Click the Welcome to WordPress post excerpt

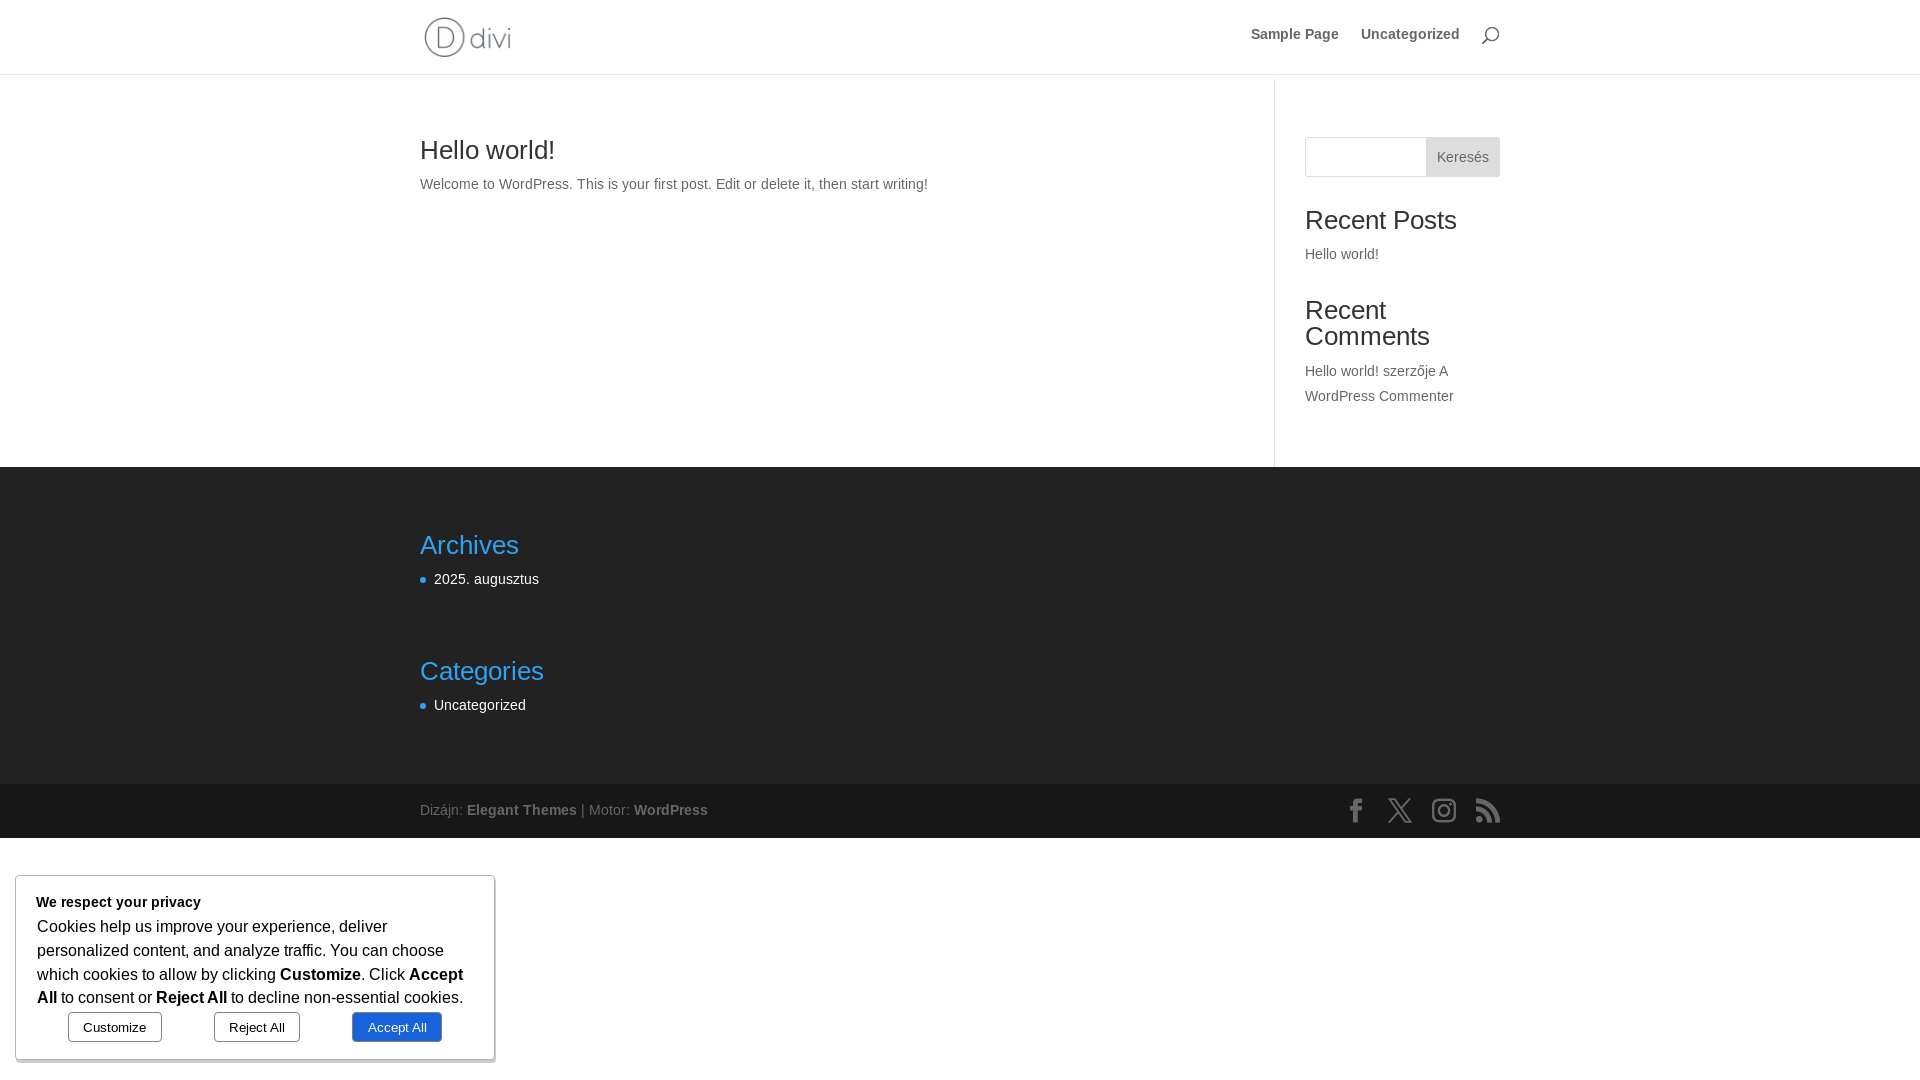[x=674, y=184]
